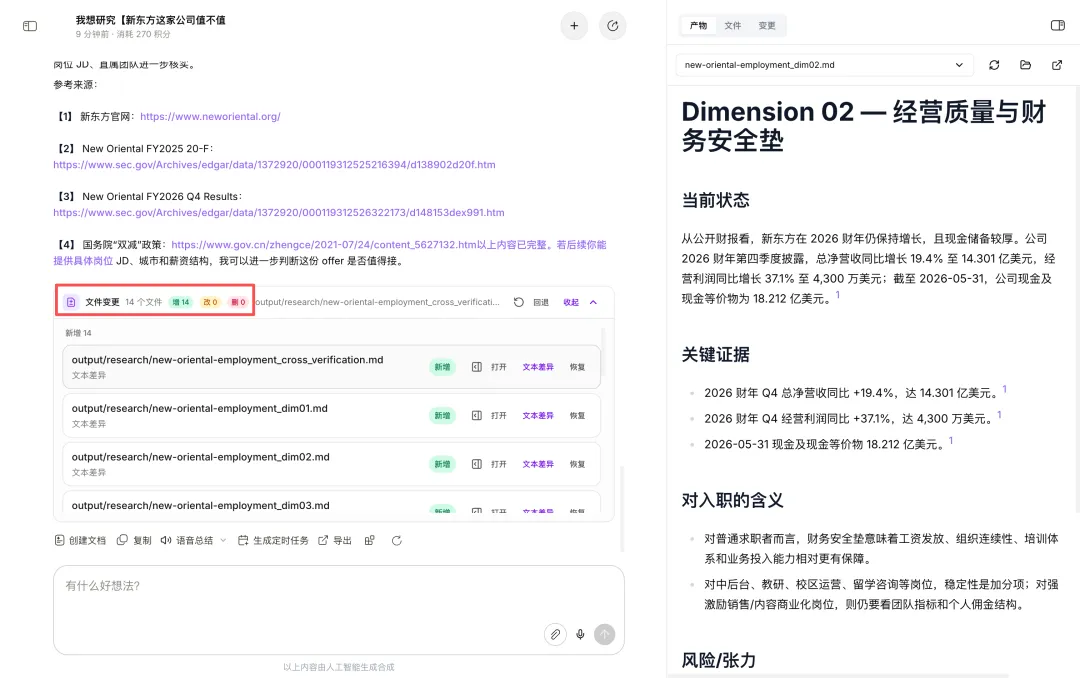
Task: Click the 关键证据 heading
Action: (716, 354)
